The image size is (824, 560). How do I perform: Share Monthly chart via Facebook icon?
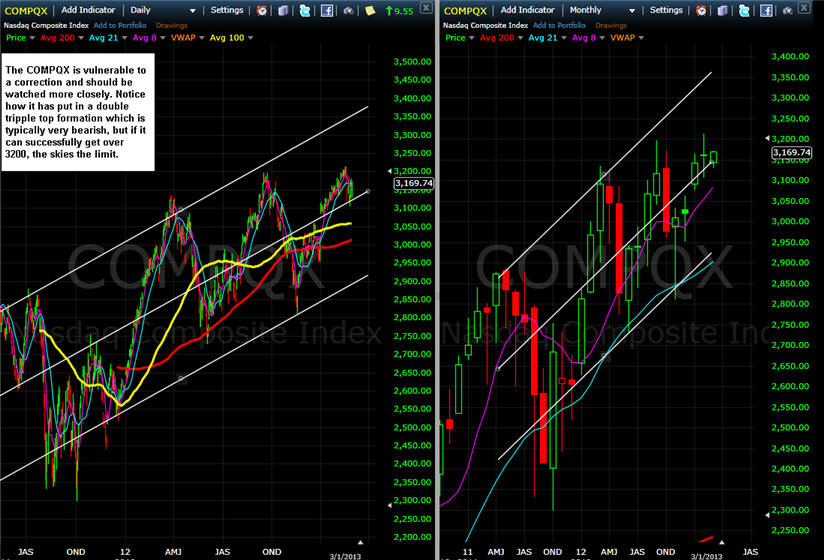[x=766, y=11]
